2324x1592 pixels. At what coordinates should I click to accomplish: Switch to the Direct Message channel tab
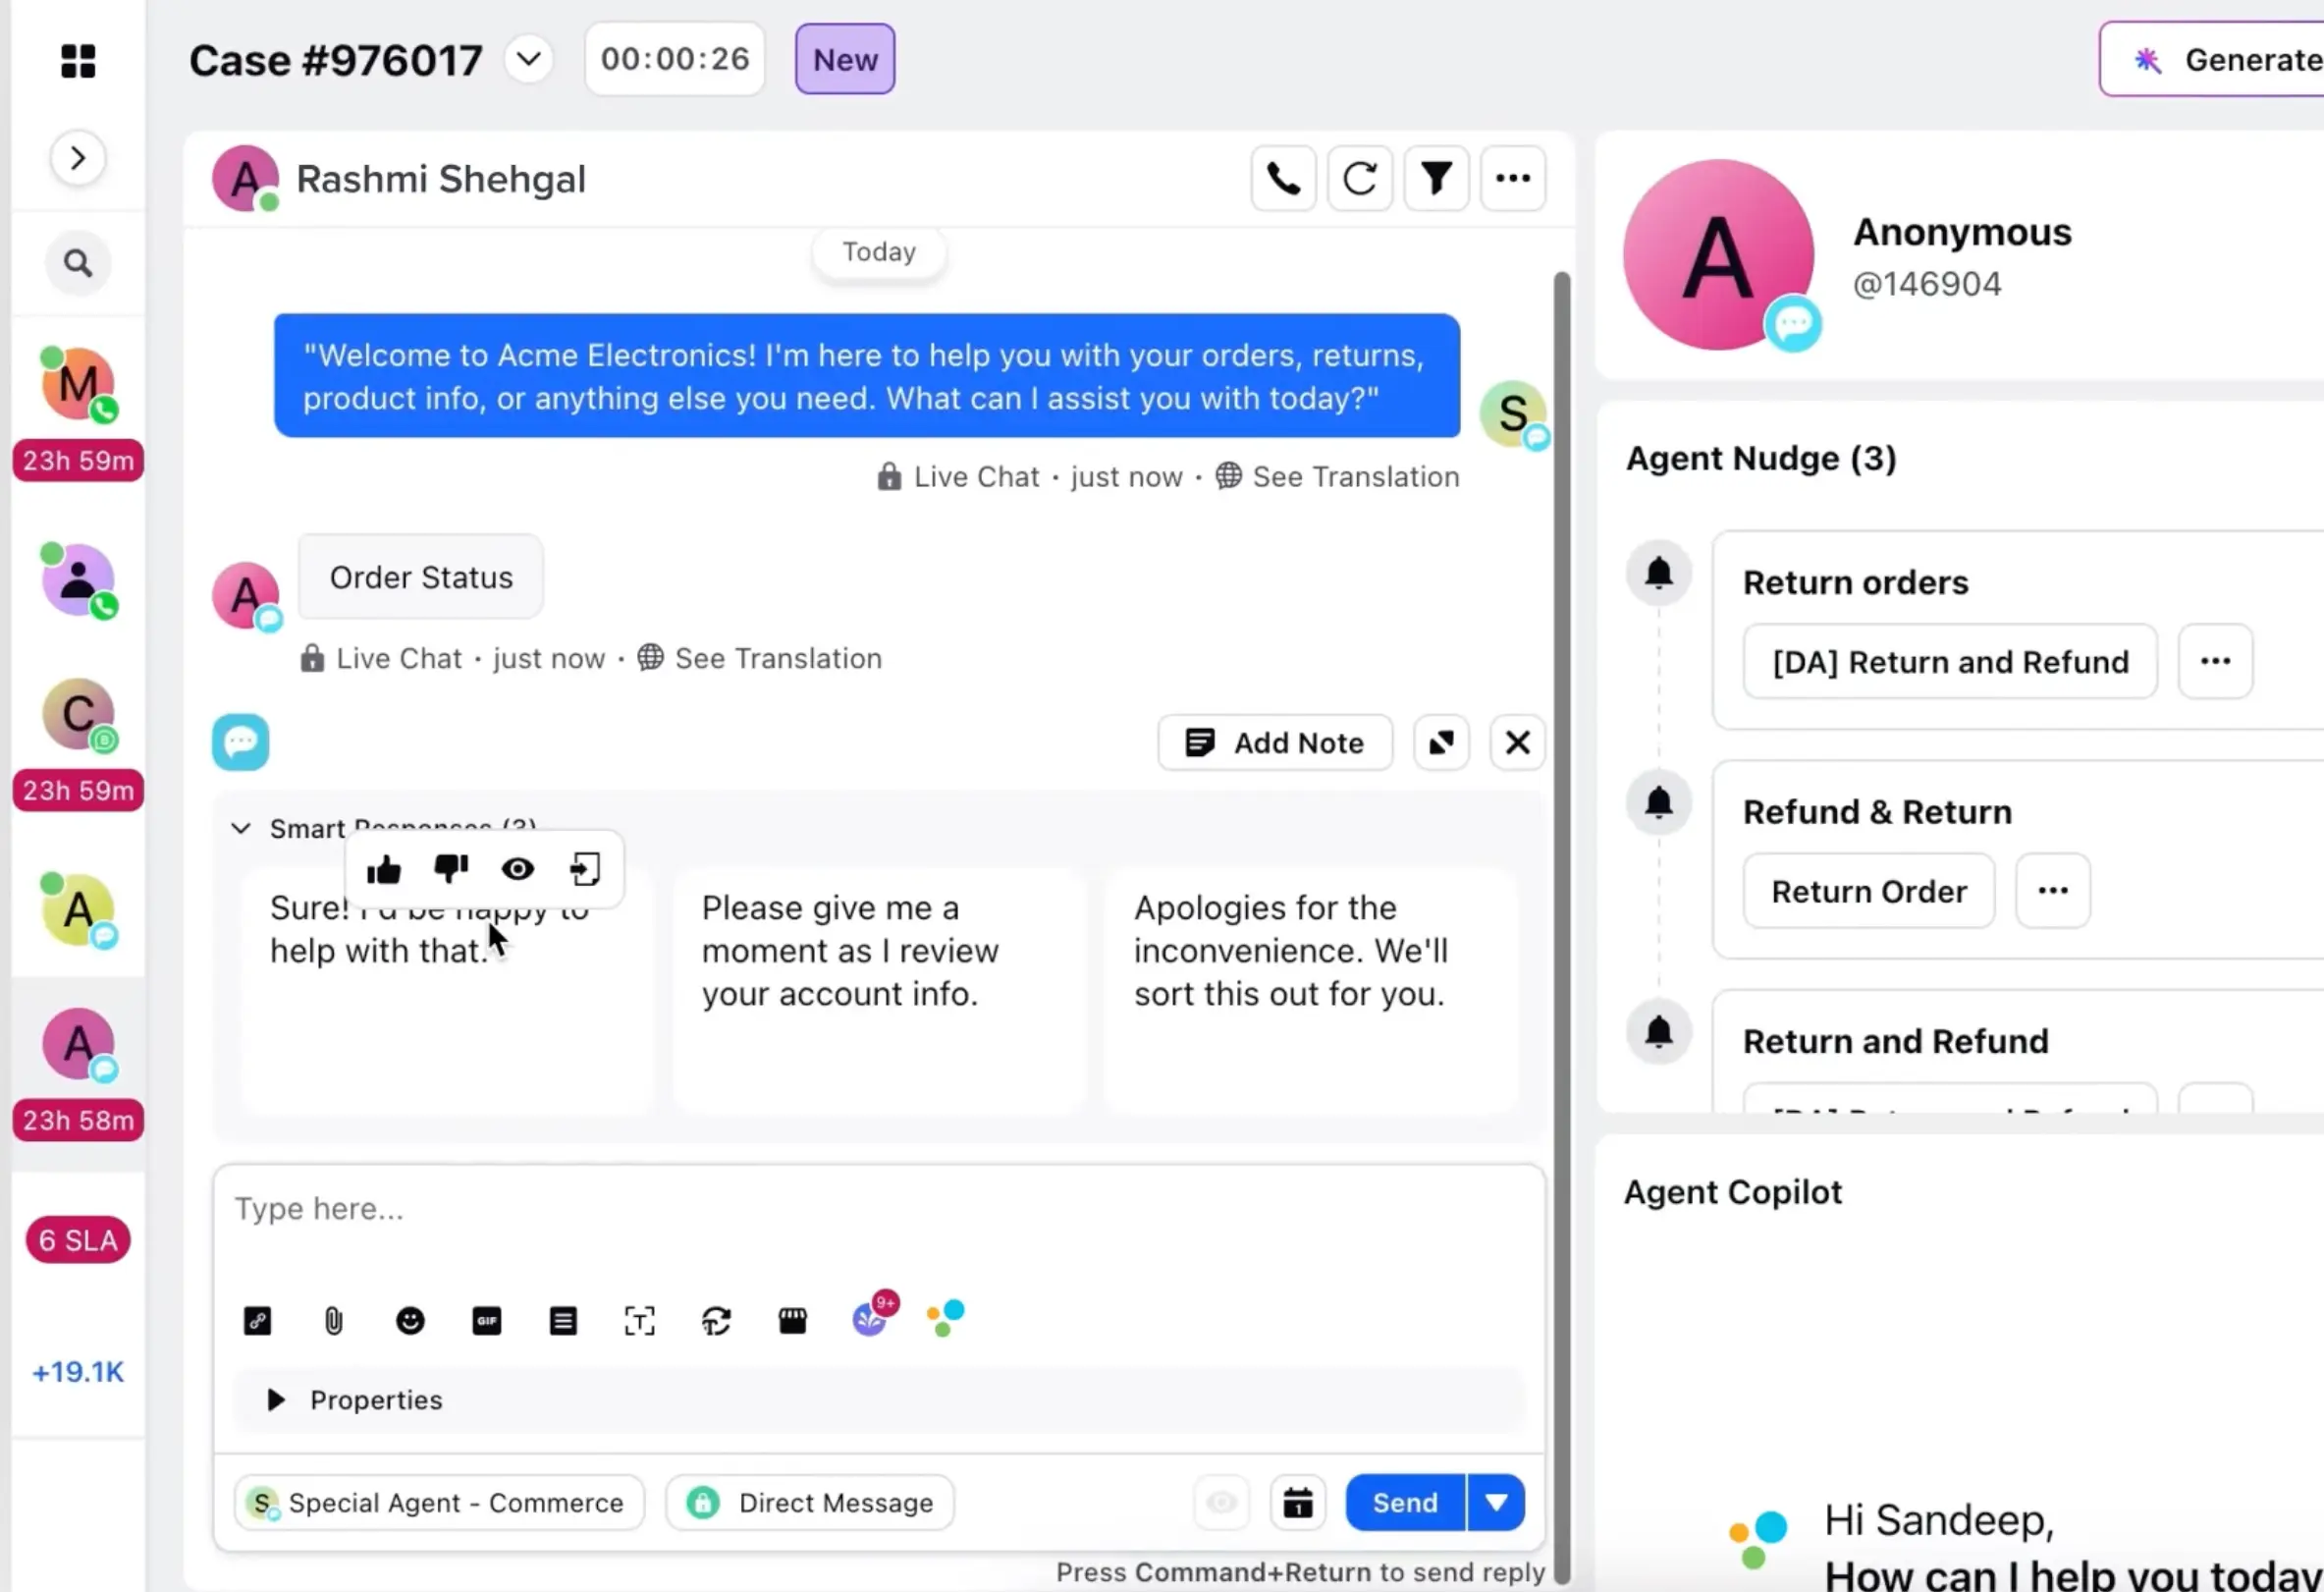809,1502
